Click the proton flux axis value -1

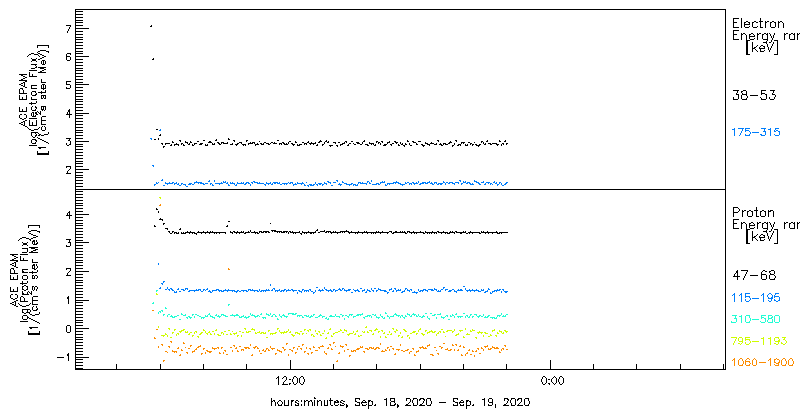tap(63, 357)
